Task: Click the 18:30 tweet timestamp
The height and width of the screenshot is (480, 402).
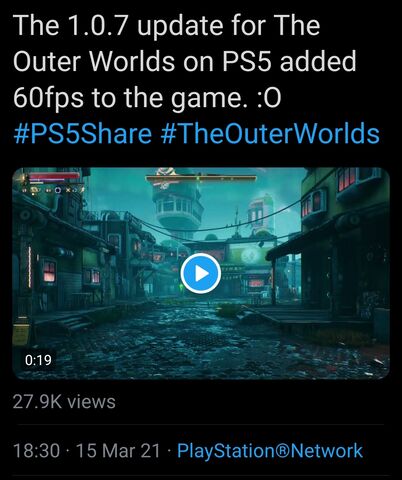Action: click(x=37, y=451)
